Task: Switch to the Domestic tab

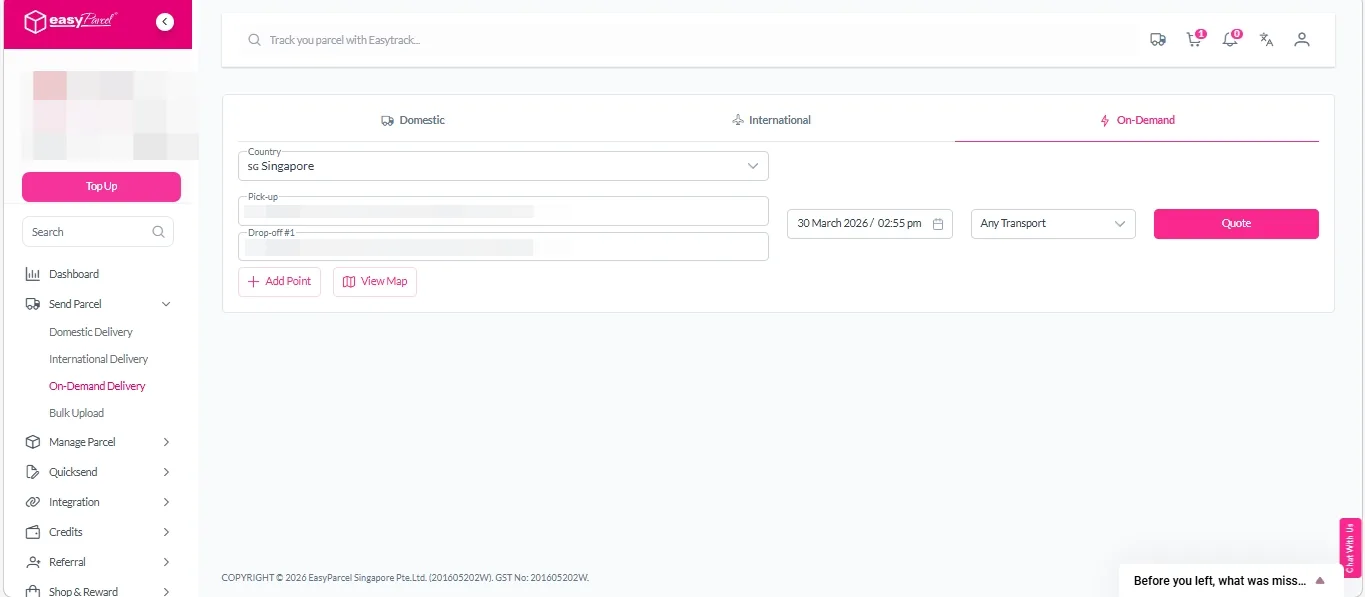Action: pos(413,120)
